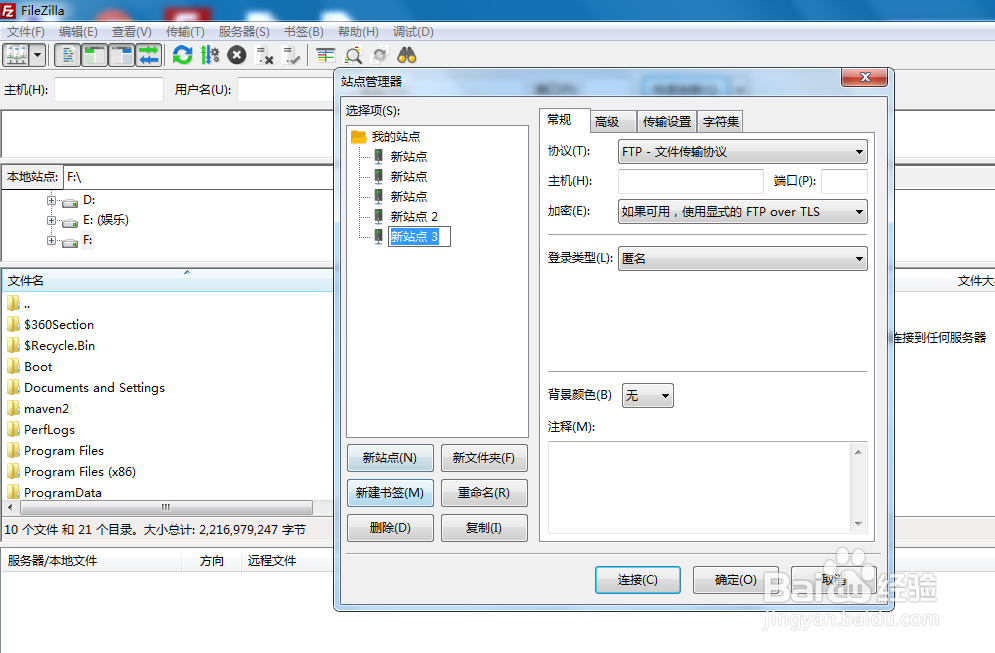Open 服务器(S) menu
995x653 pixels.
coord(244,32)
